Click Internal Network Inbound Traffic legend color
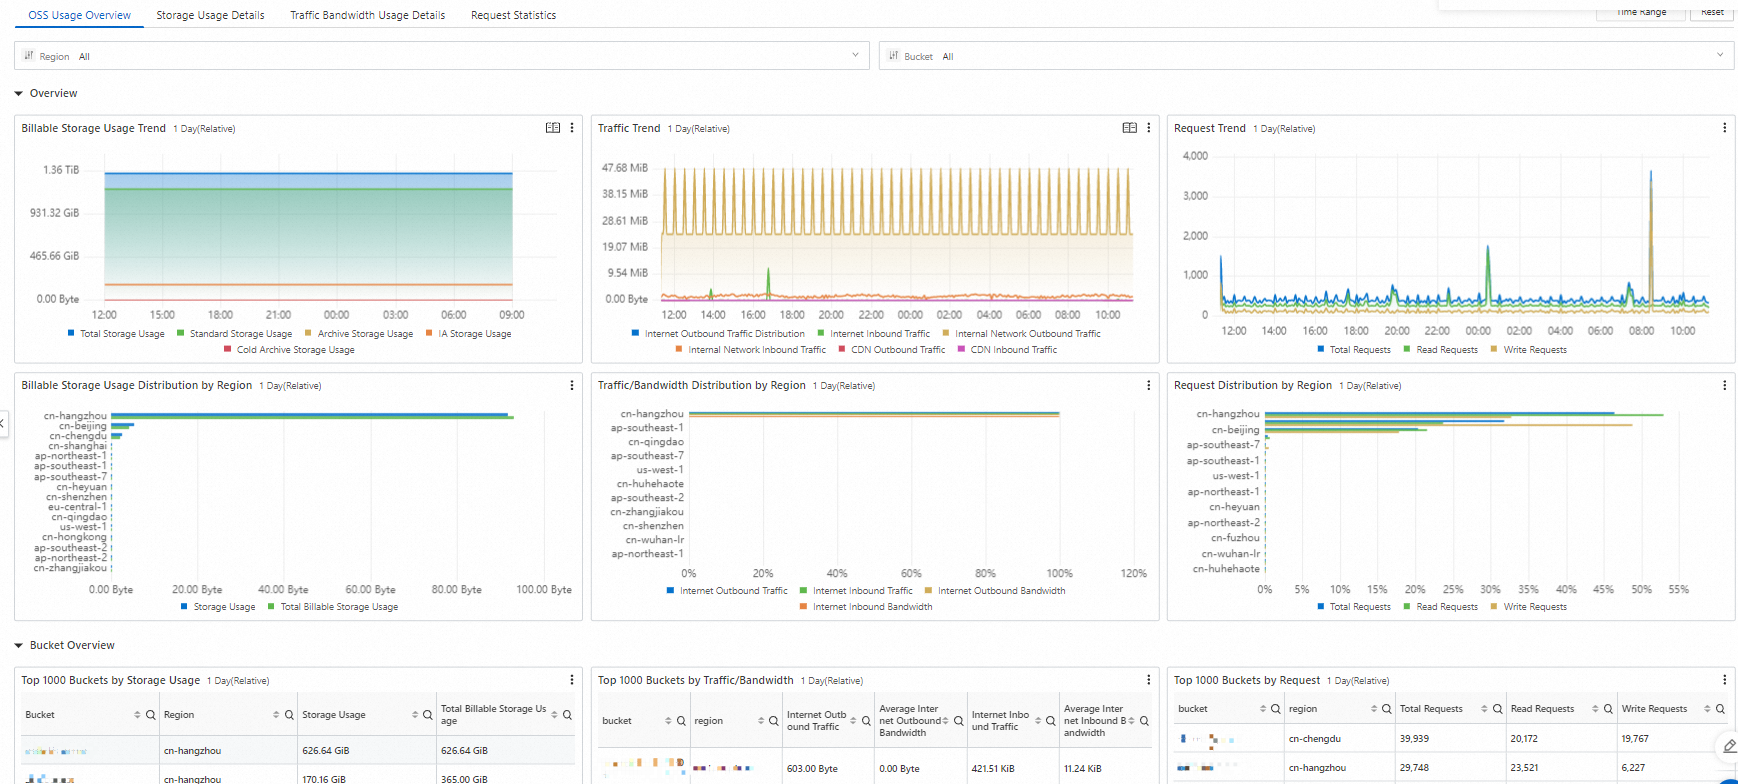Viewport: 1738px width, 784px height. (x=679, y=349)
